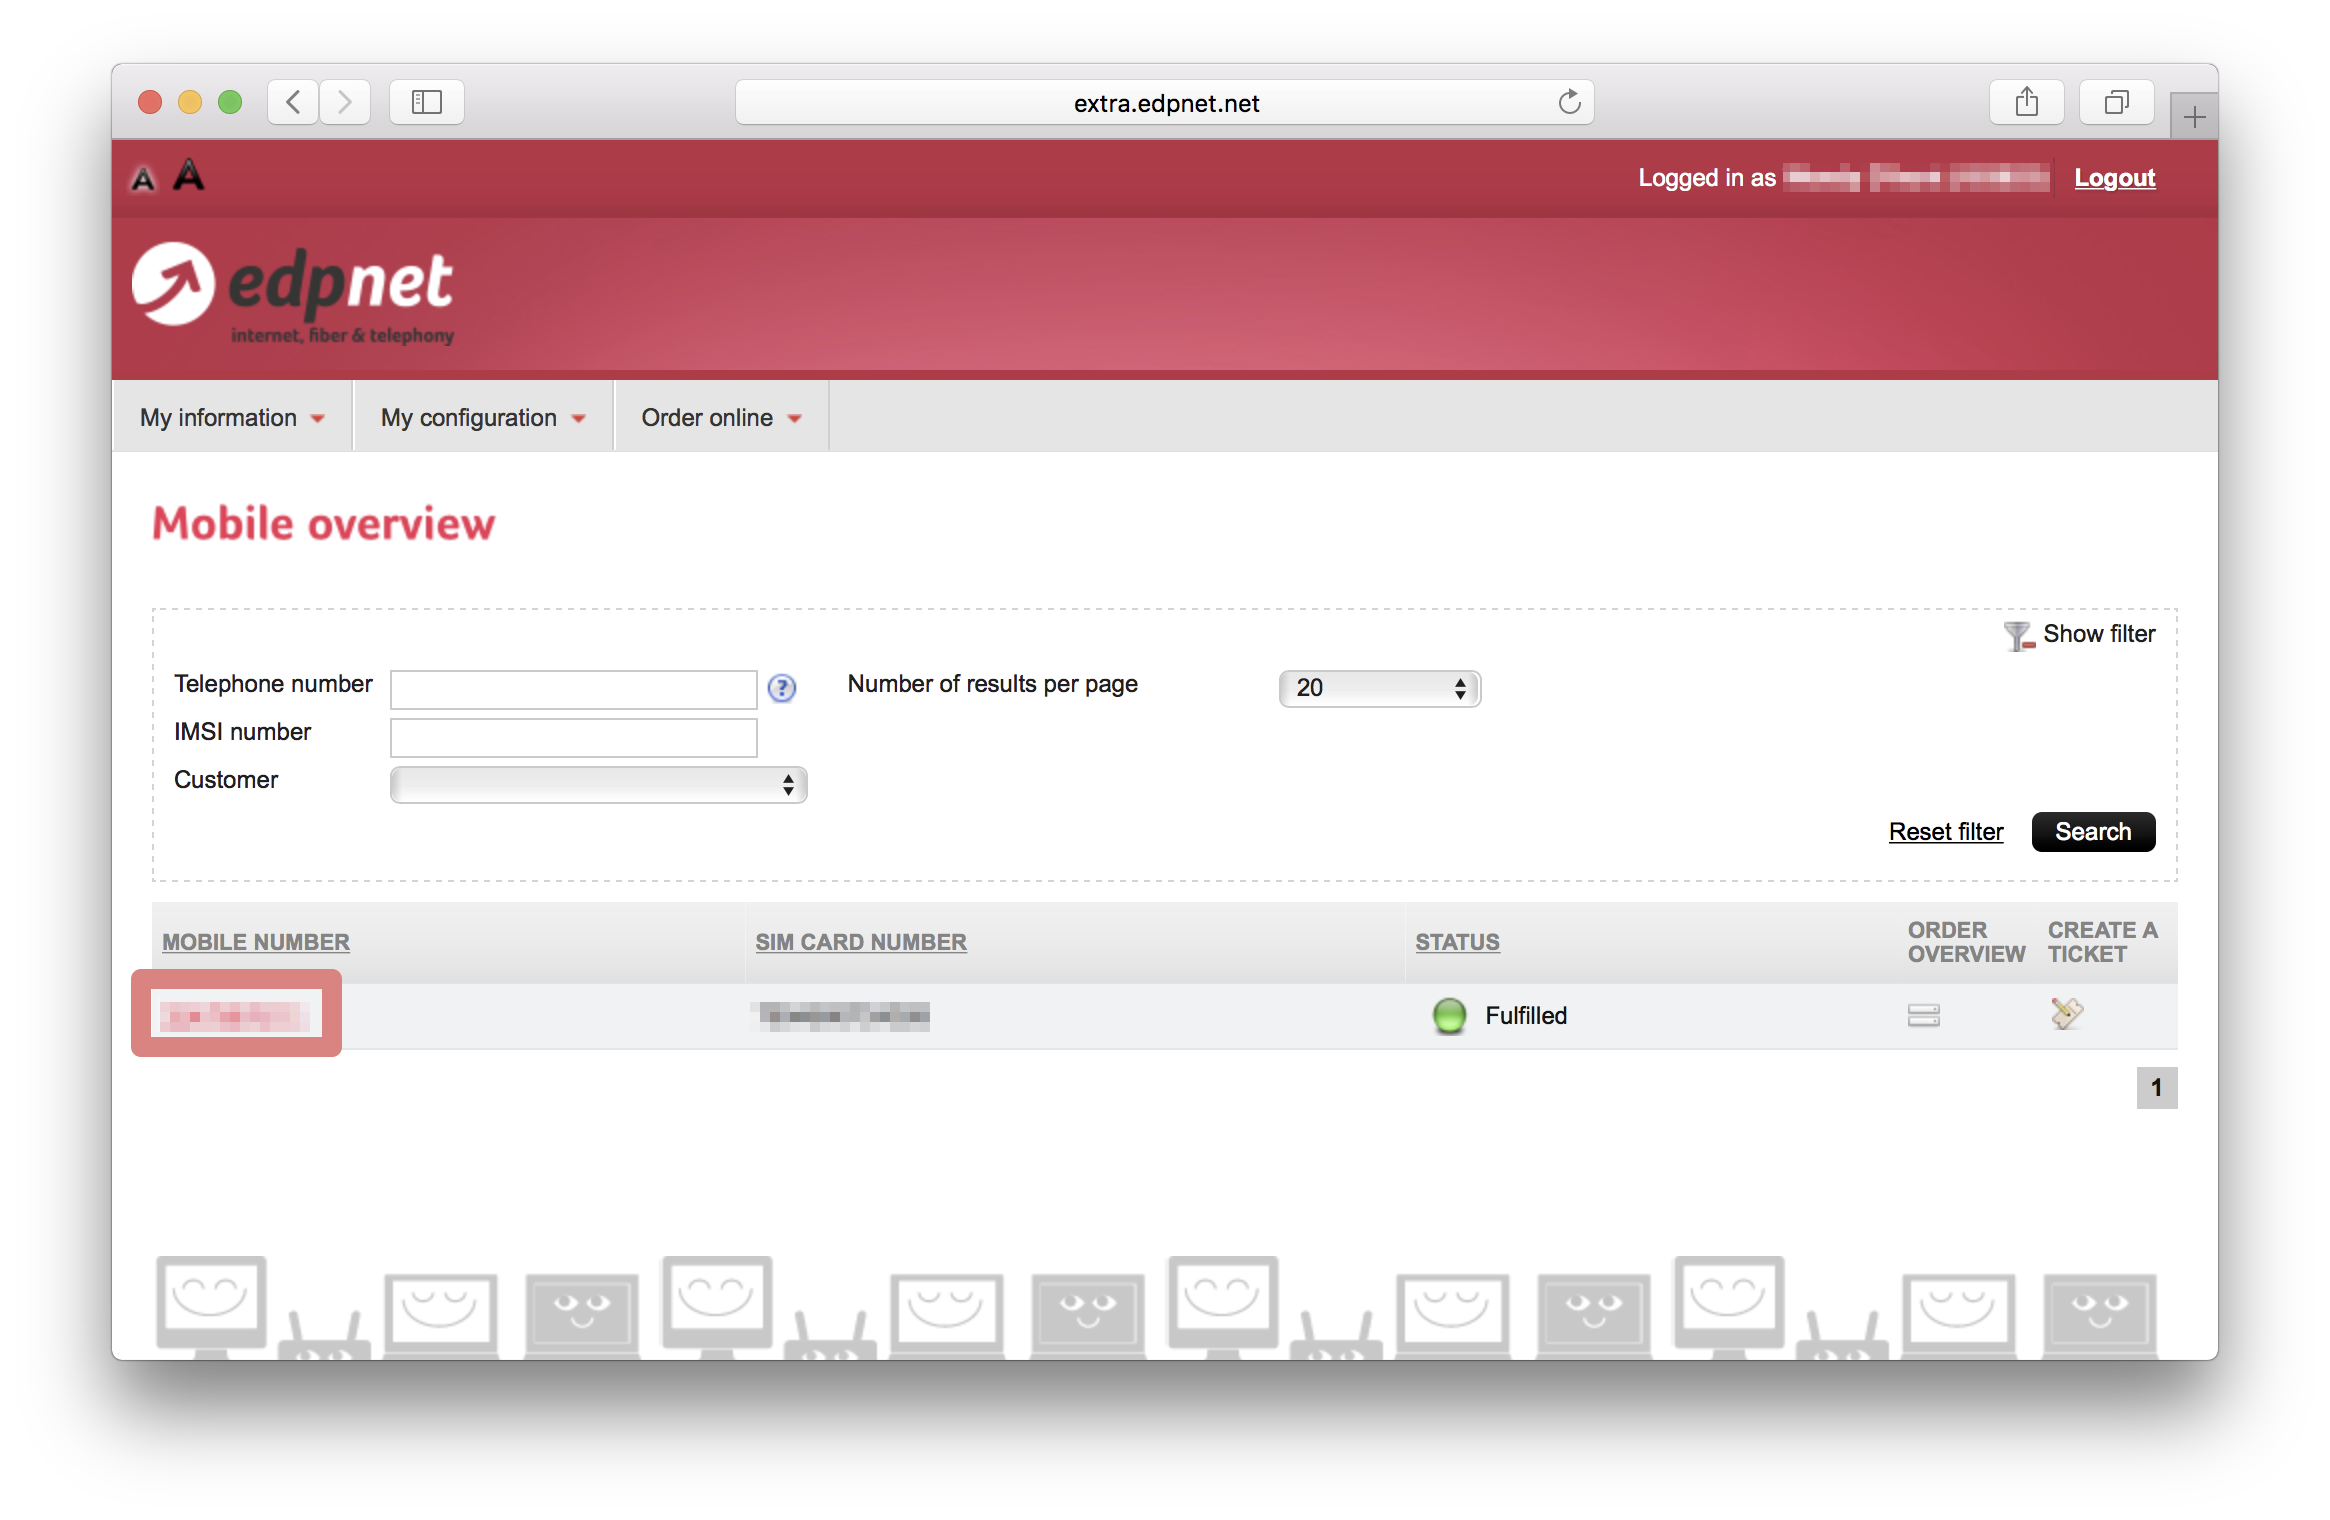Viewport: 2330px width, 1520px height.
Task: Click page 1 pagination button
Action: 2157,1088
